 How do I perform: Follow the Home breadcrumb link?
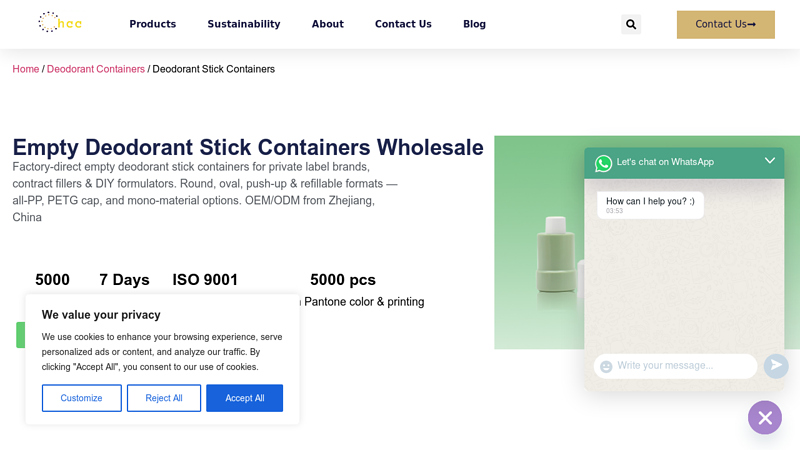pos(26,69)
